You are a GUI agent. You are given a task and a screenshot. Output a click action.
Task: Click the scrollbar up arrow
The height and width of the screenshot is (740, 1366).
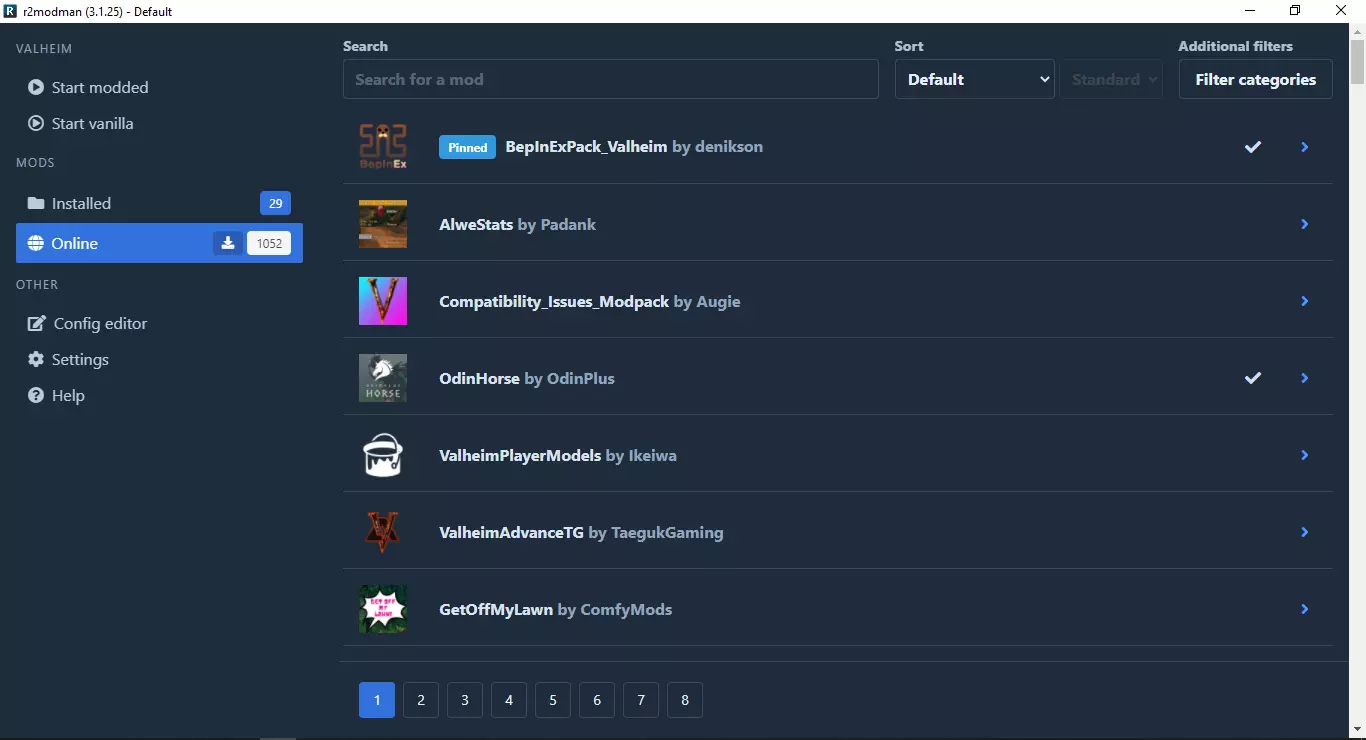pyautogui.click(x=1357, y=31)
